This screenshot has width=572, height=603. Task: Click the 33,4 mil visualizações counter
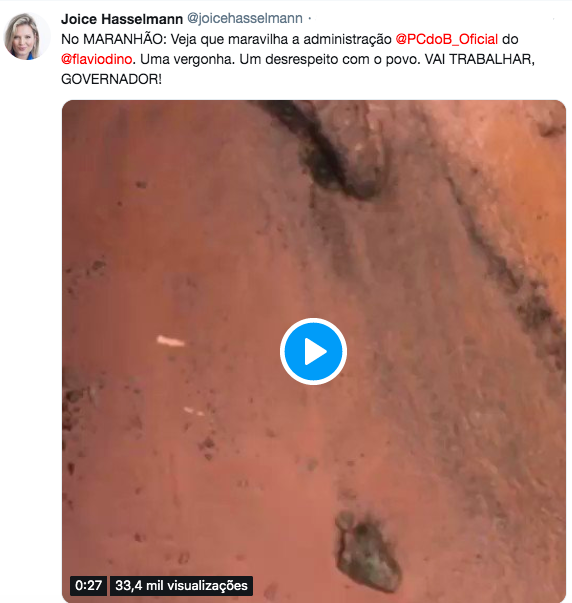(x=181, y=585)
